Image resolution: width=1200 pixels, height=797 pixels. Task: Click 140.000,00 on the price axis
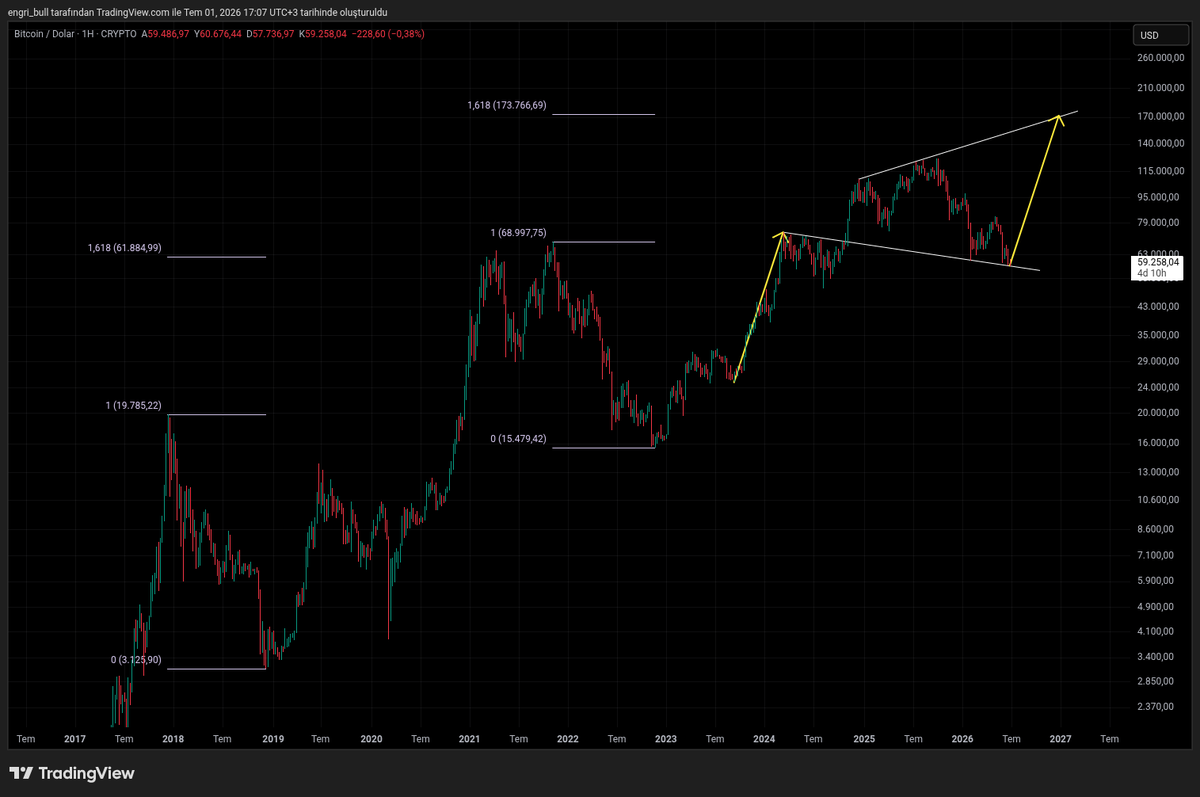[x=1160, y=144]
